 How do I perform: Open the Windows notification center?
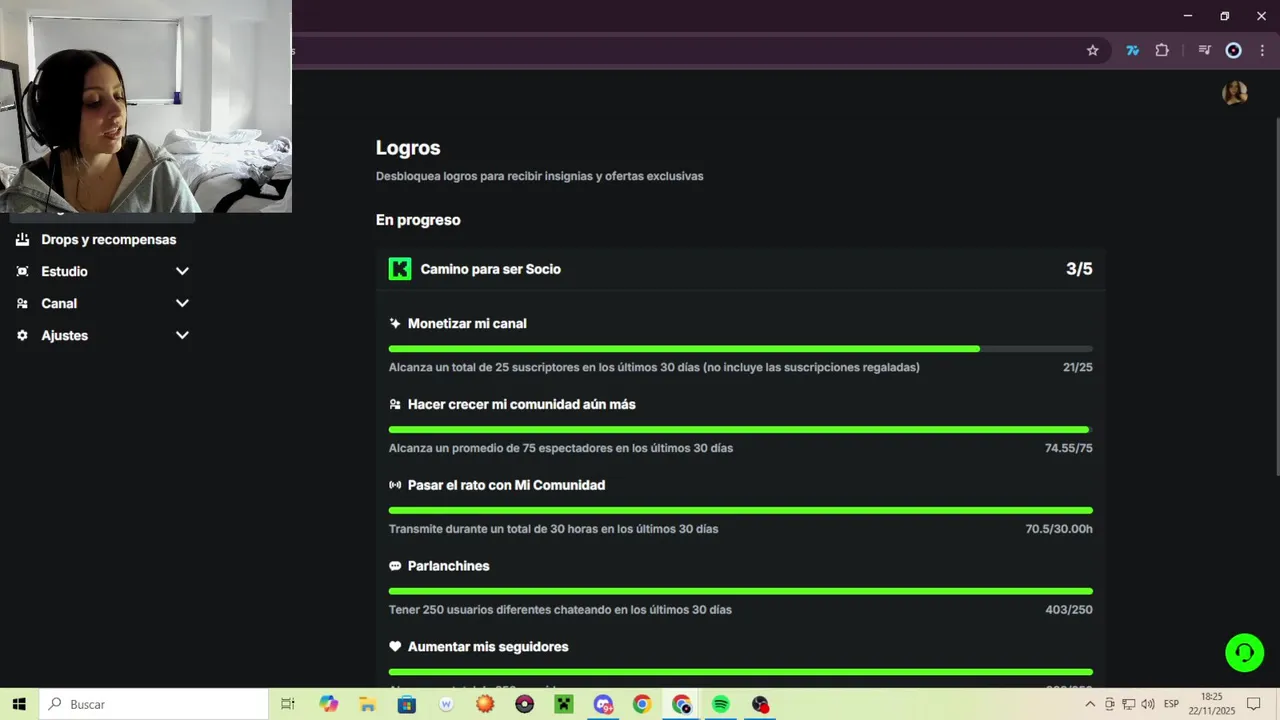[x=1253, y=705]
